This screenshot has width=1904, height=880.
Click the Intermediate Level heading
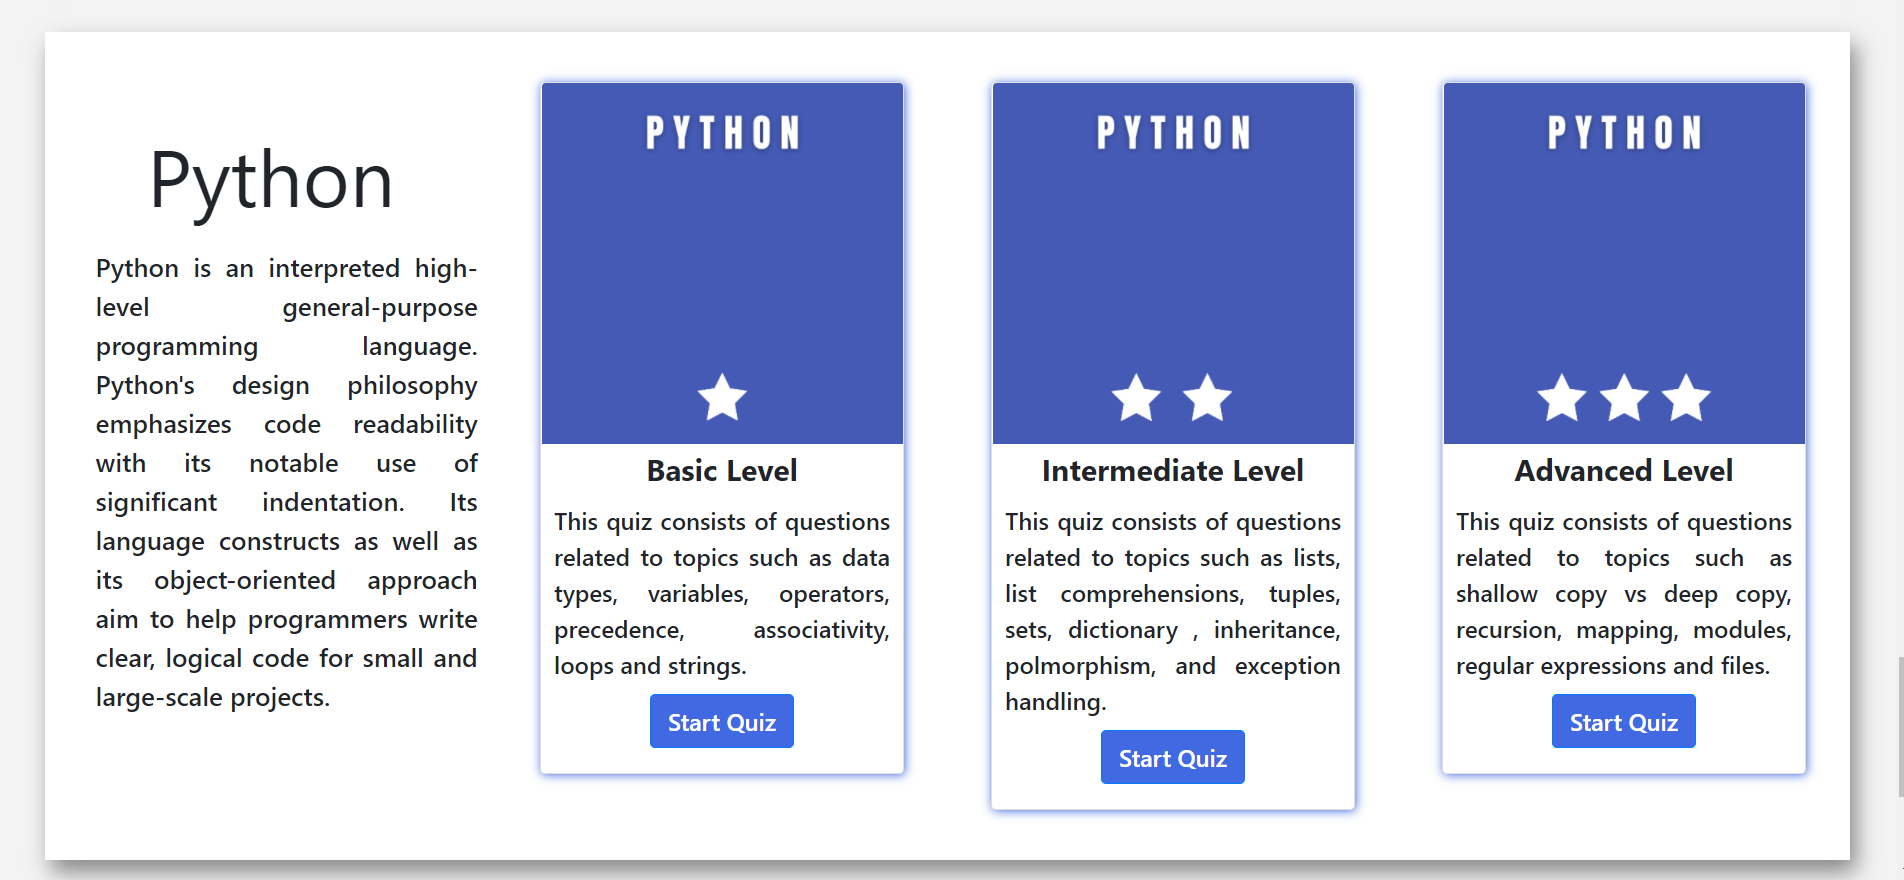tap(1172, 470)
